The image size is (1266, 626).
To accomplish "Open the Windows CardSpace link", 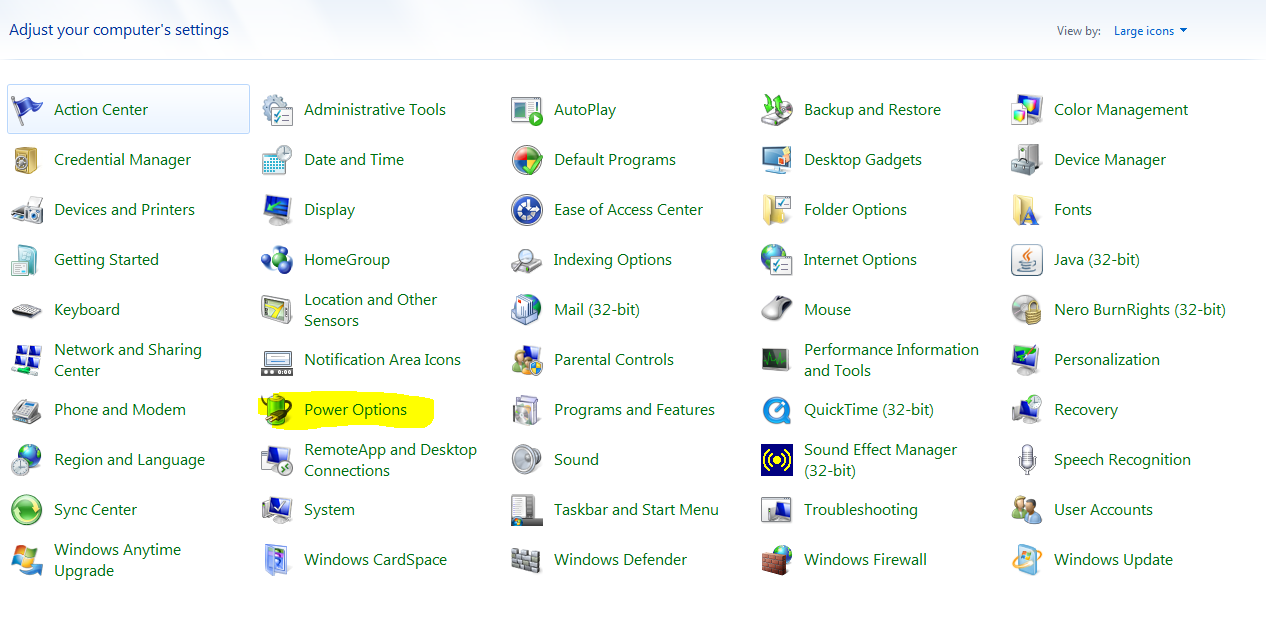I will [x=376, y=560].
